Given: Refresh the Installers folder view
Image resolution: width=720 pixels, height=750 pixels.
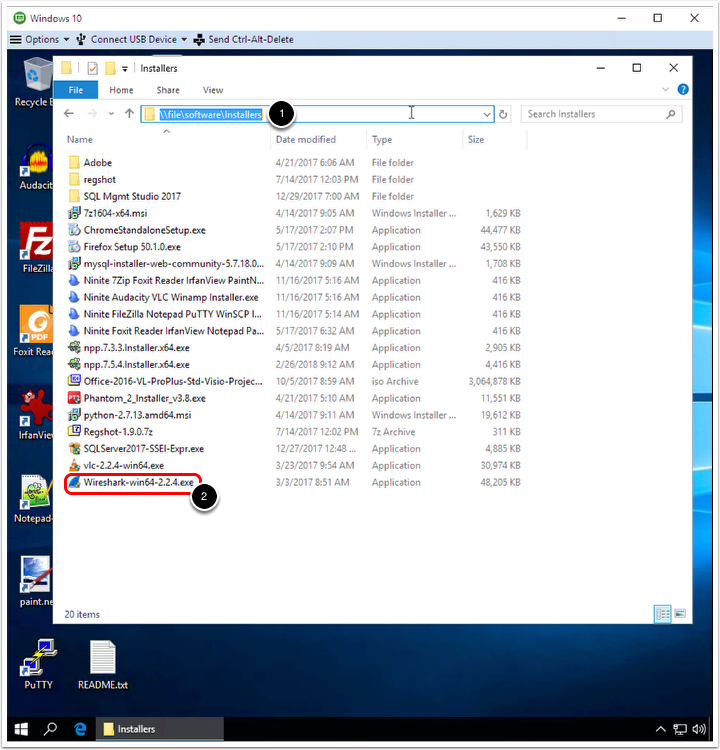Looking at the screenshot, I should point(503,114).
